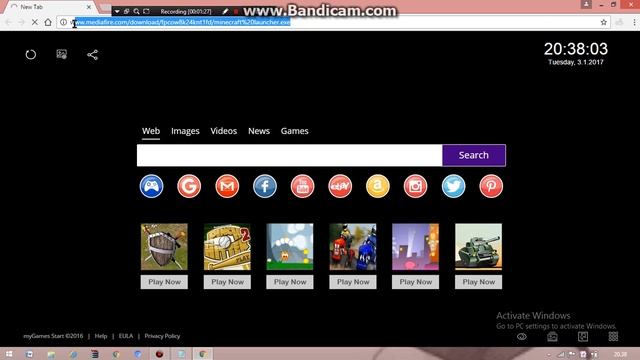
Task: Click the browser home button
Action: pos(48,22)
